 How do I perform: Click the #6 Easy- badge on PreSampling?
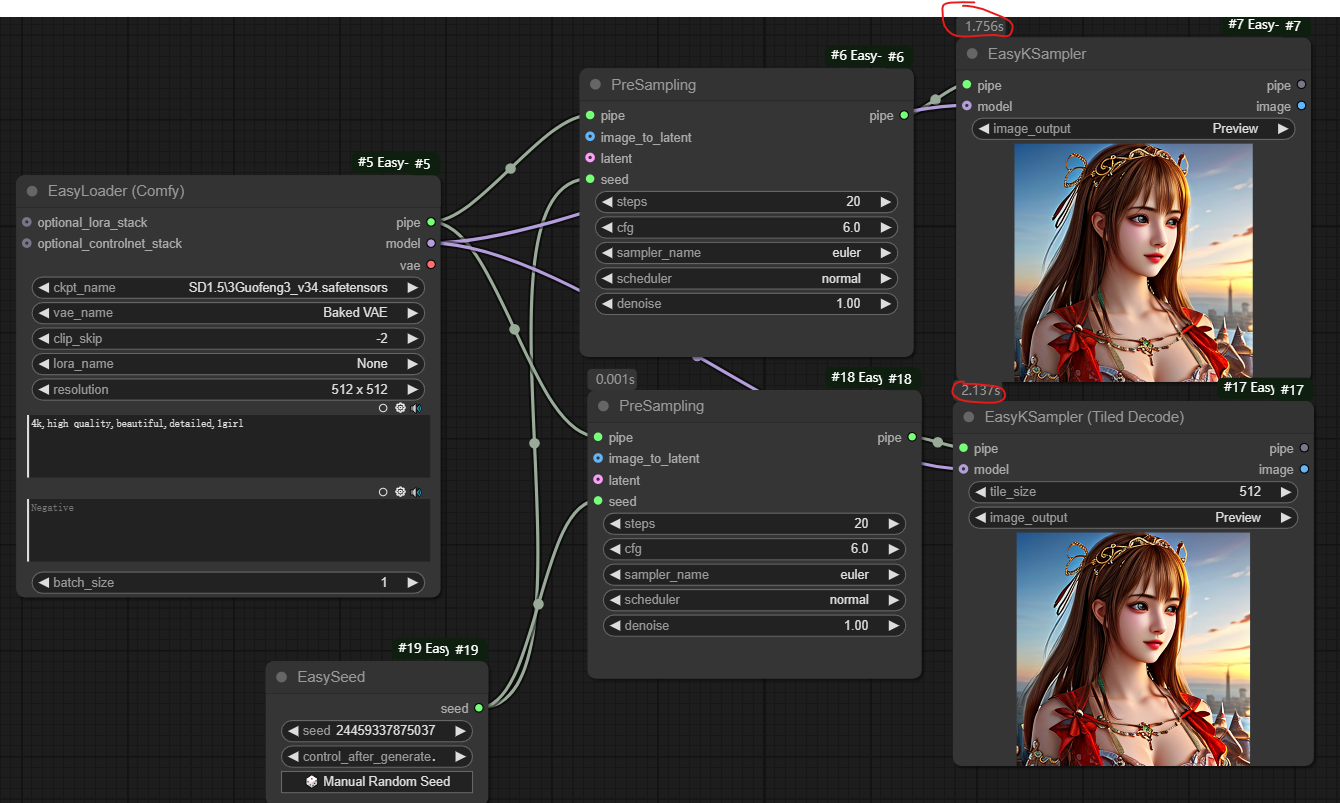854,56
